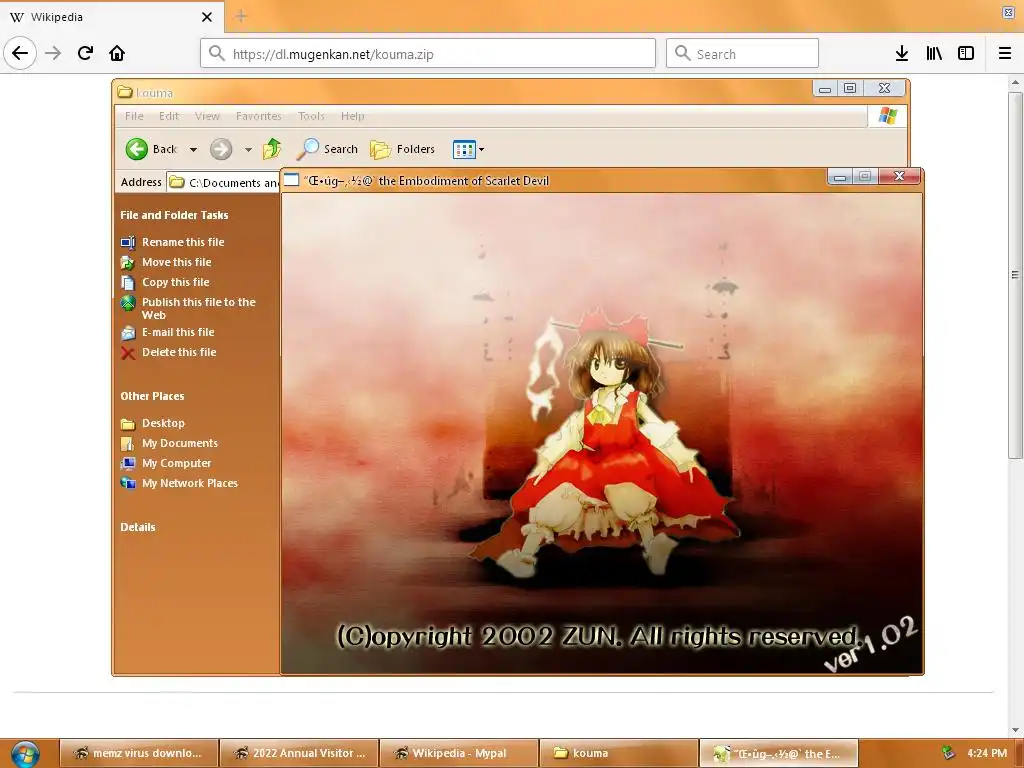Switch to memz virus download taskbar item
This screenshot has height=768, width=1024.
pos(139,753)
